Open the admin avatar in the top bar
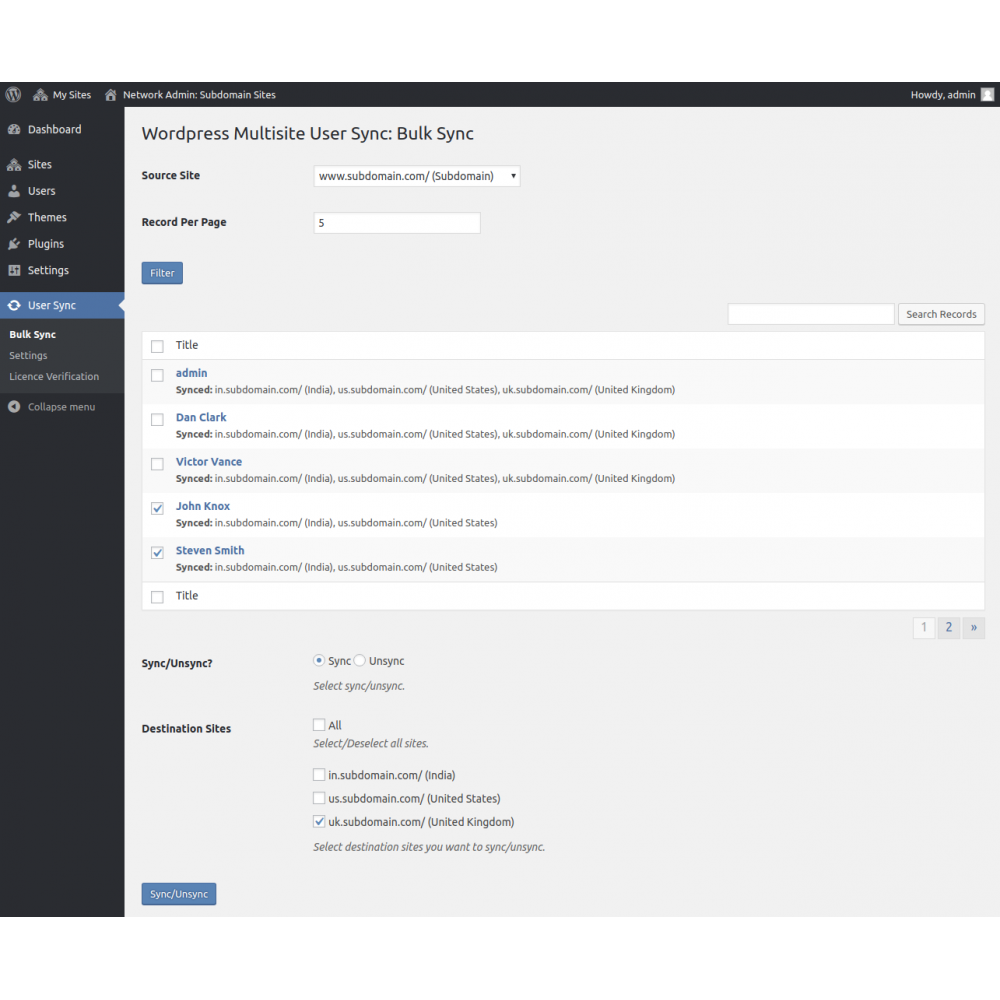 pos(987,94)
